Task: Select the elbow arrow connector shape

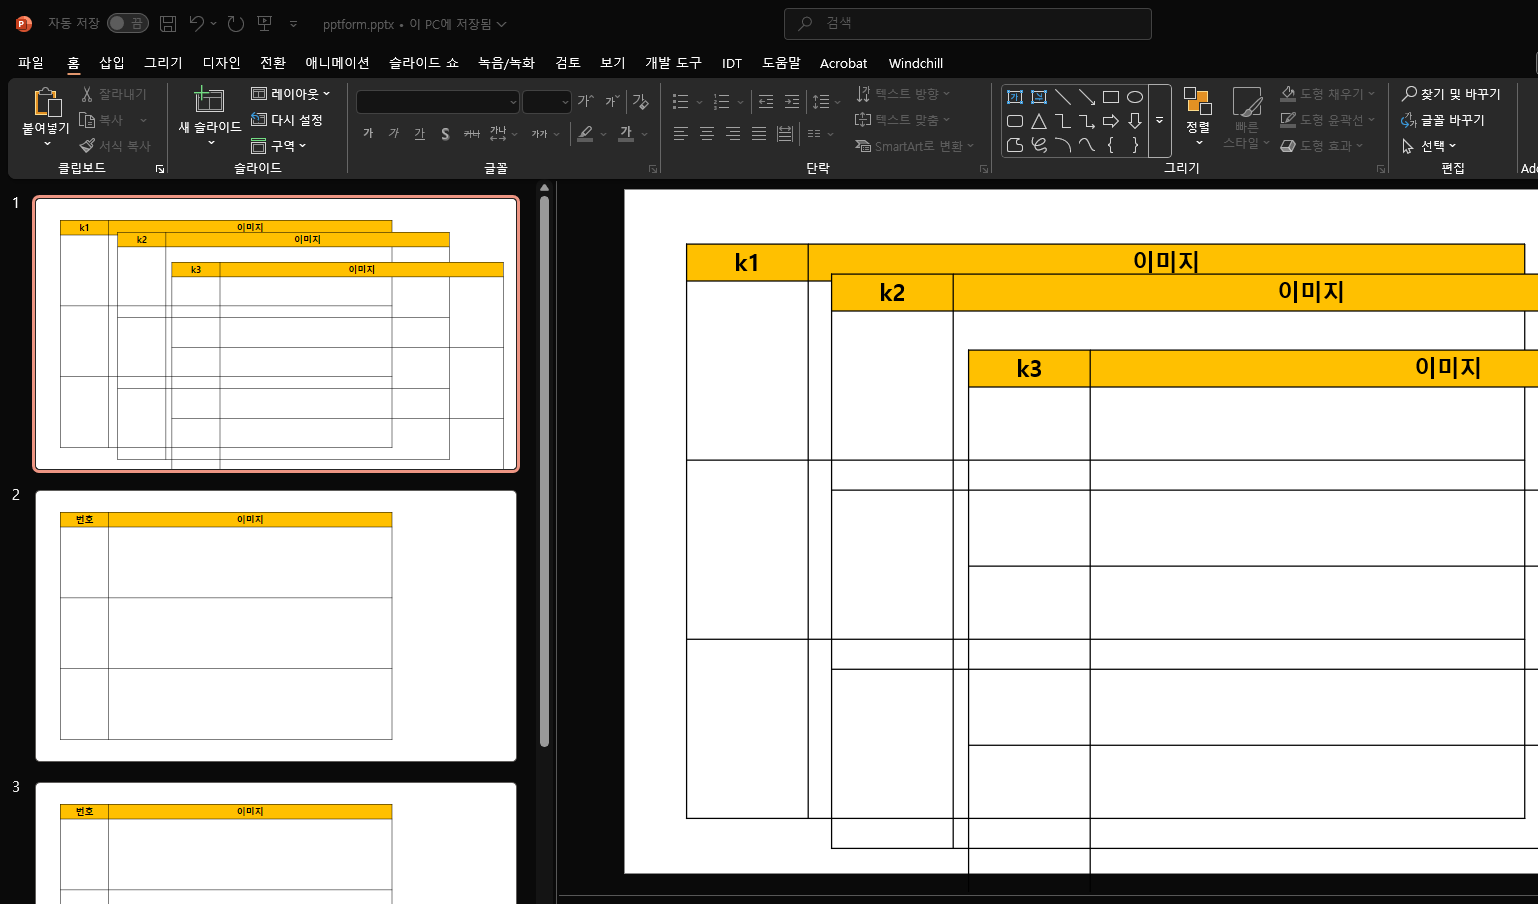Action: coord(1087,121)
